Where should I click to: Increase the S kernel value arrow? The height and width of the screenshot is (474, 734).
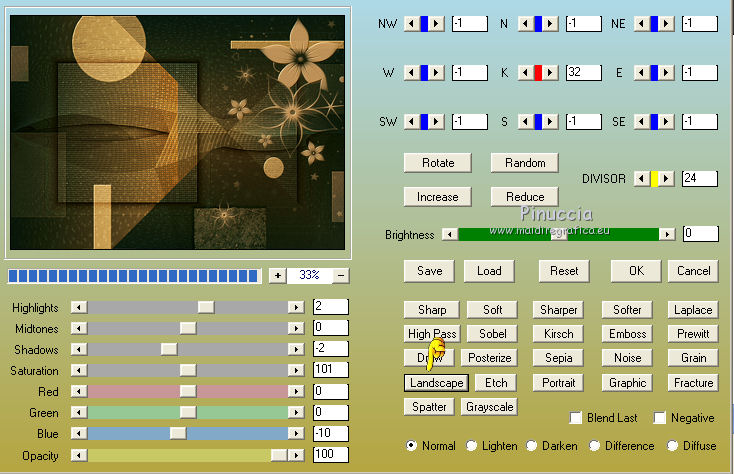pyautogui.click(x=550, y=122)
